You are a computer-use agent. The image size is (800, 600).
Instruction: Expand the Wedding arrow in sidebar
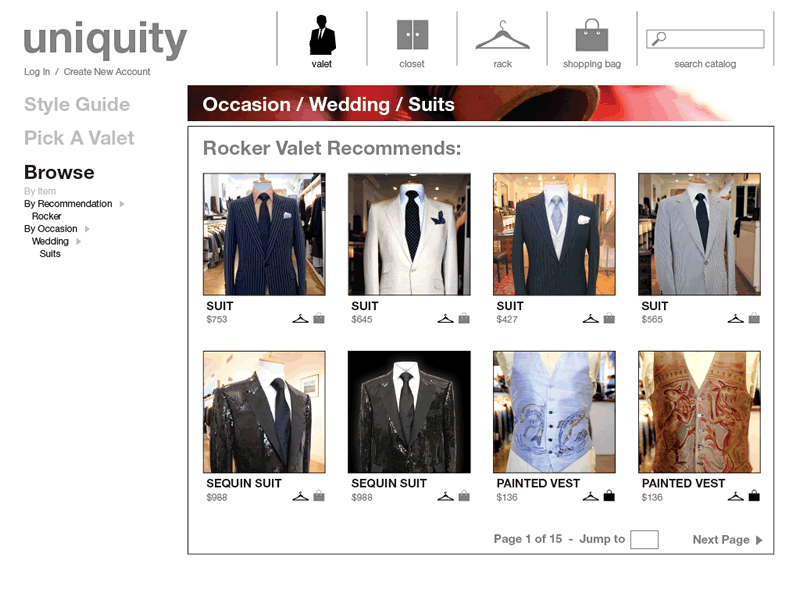tap(79, 241)
